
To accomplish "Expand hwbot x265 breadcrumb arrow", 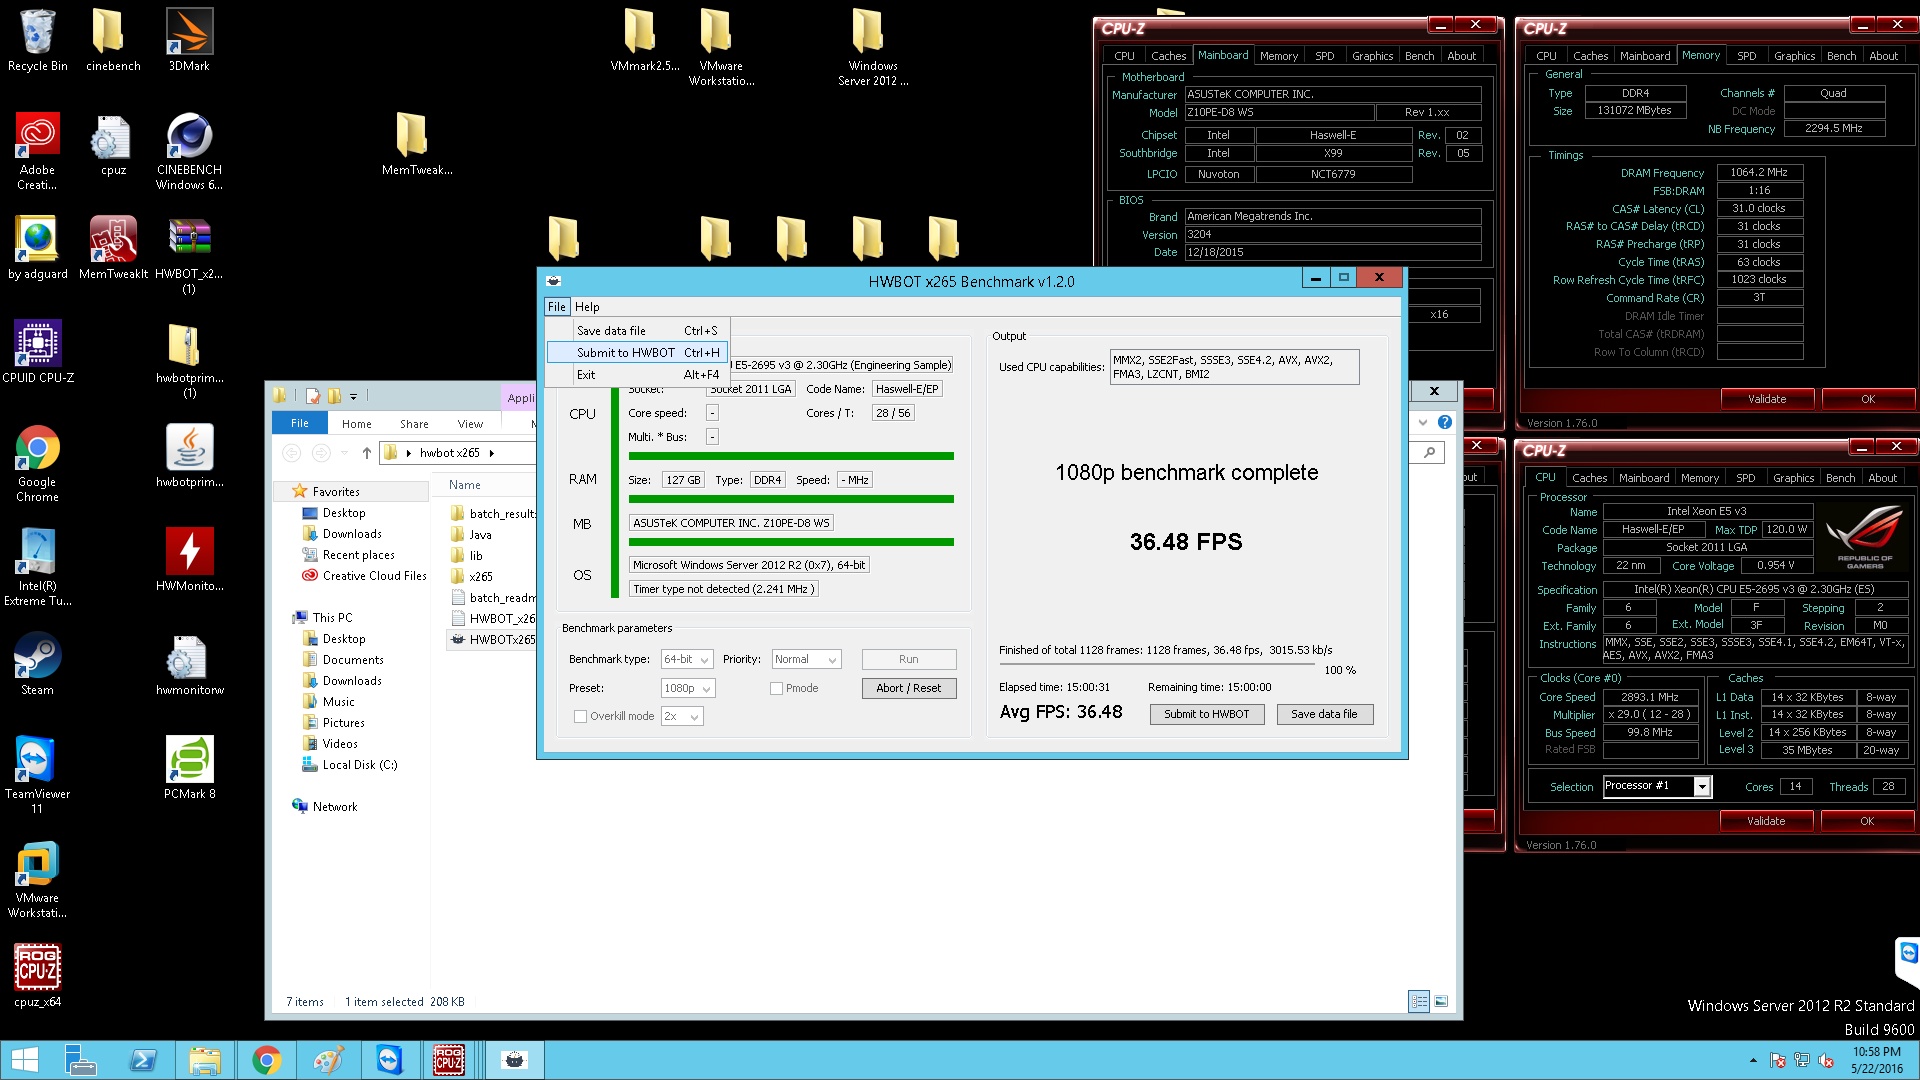I will click(491, 453).
